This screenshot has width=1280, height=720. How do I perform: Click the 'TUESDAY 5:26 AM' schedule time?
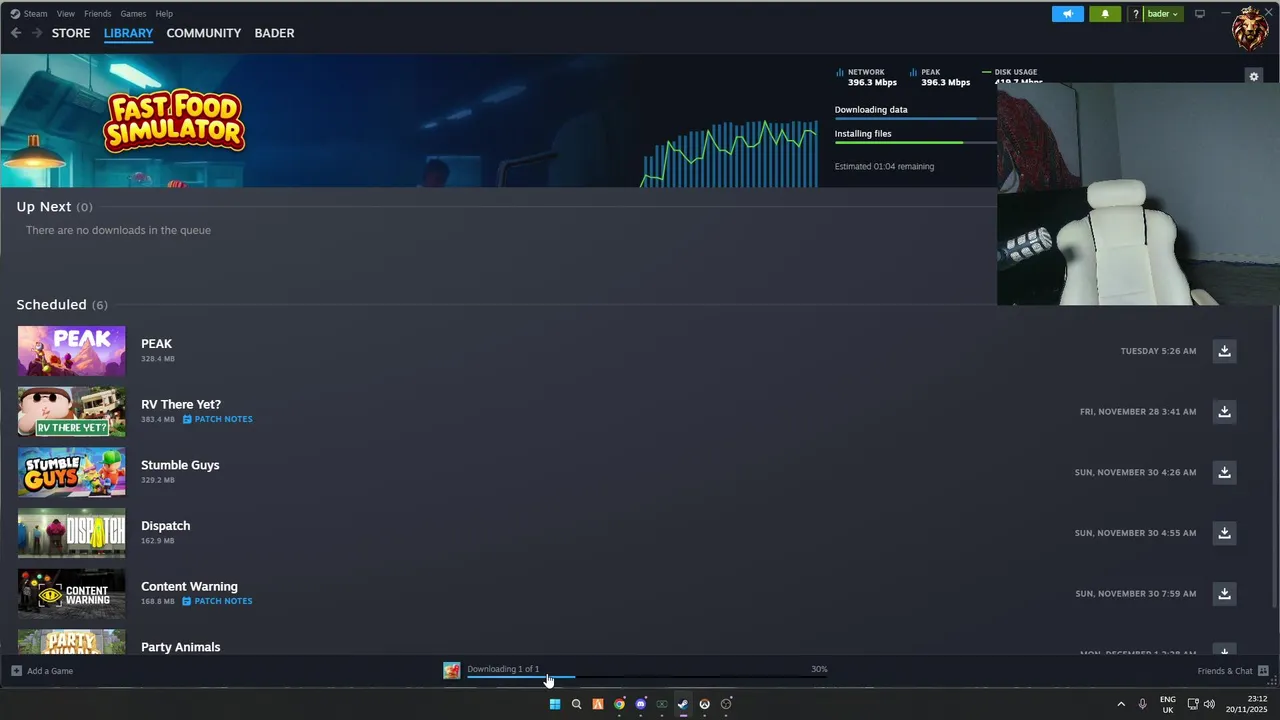coord(1158,351)
